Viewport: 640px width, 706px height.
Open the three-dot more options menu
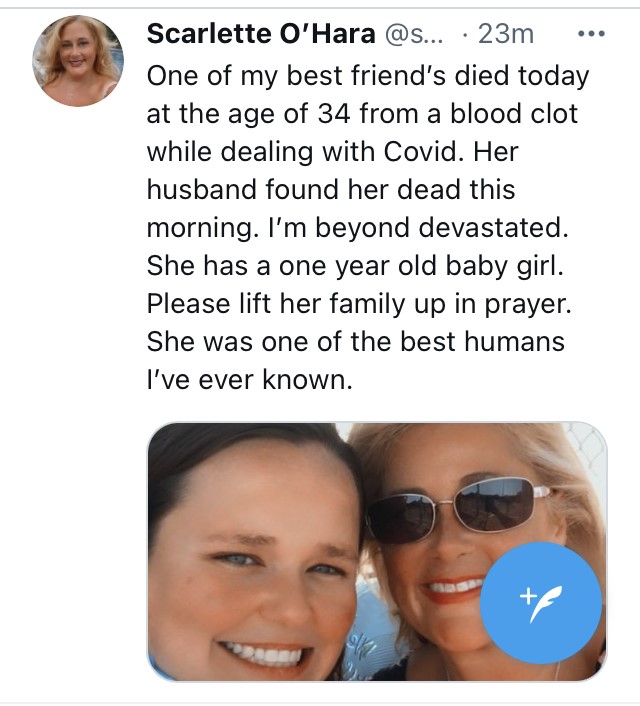click(592, 34)
